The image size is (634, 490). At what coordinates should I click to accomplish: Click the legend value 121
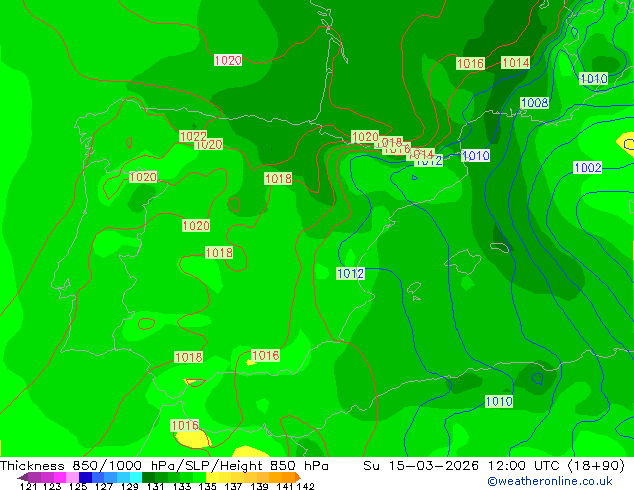tap(28, 486)
